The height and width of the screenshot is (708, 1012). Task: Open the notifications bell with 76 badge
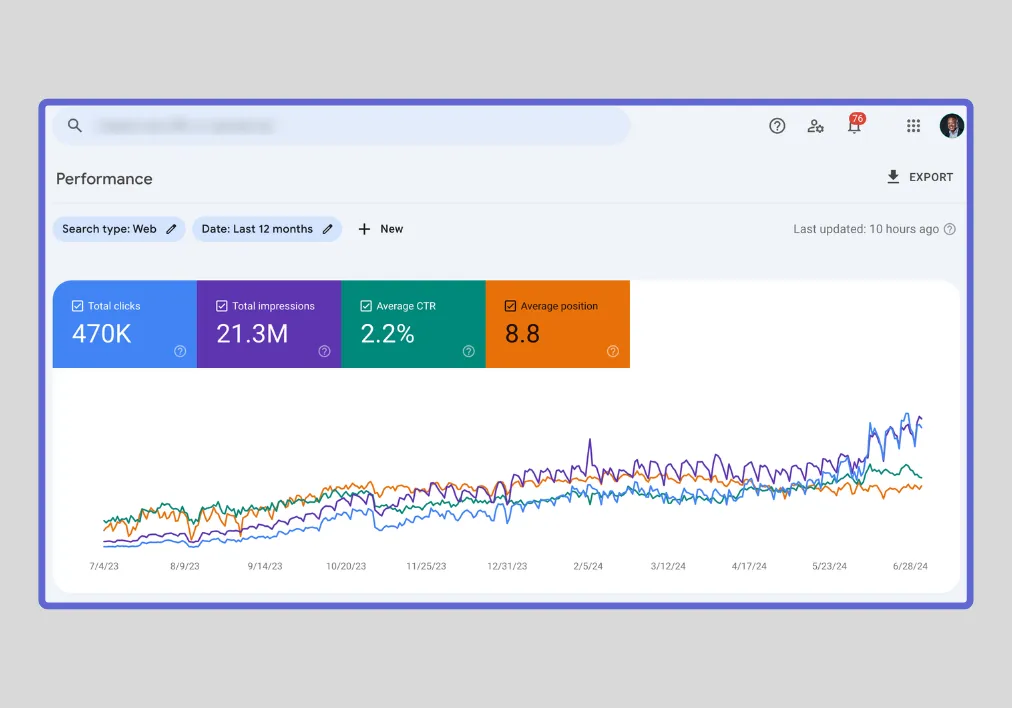pyautogui.click(x=854, y=126)
